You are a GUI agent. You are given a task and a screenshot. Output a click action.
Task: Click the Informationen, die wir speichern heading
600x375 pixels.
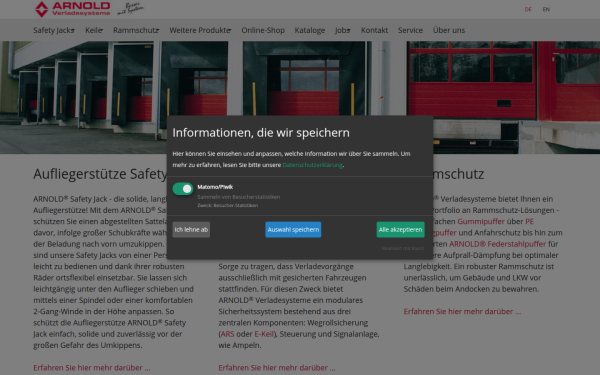(x=261, y=133)
